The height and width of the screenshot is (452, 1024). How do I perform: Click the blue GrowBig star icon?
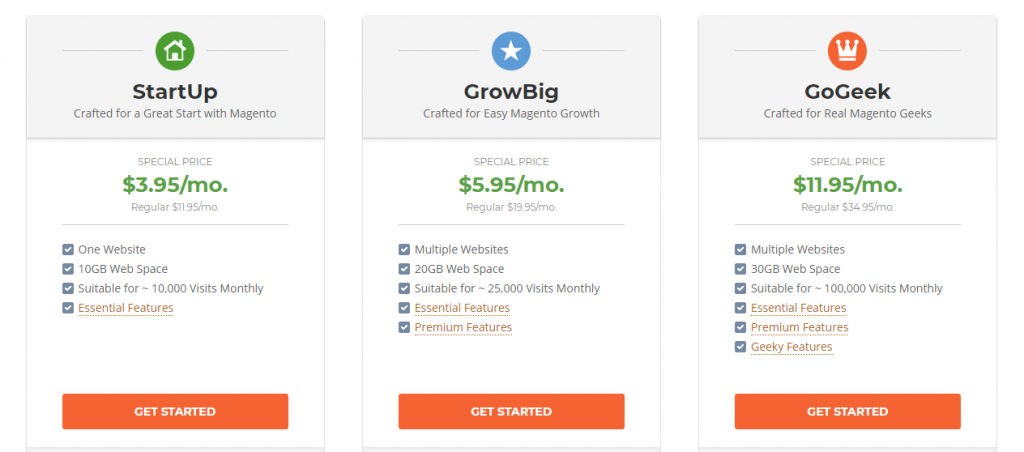(511, 51)
